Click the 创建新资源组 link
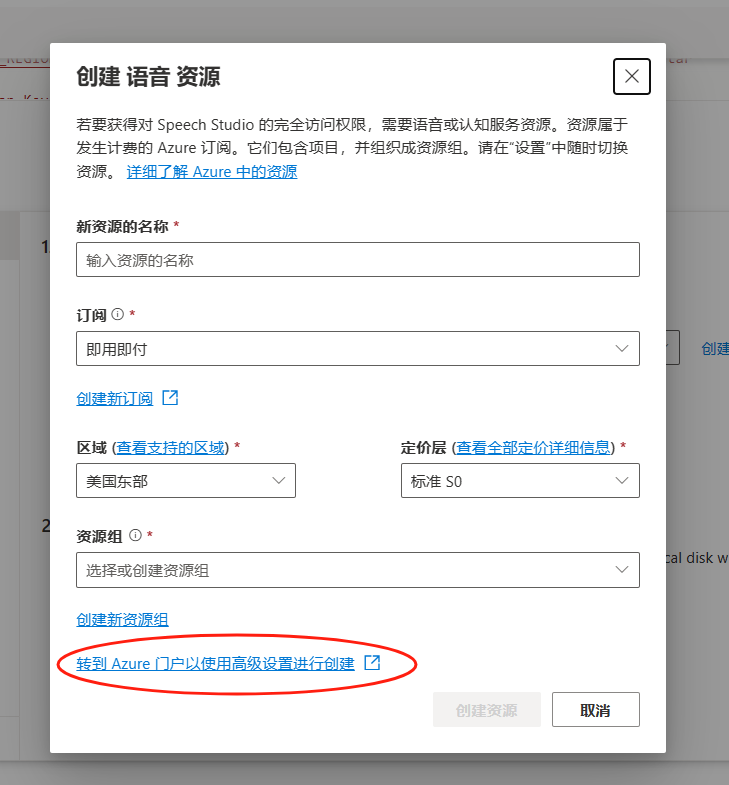729x785 pixels. (x=122, y=620)
